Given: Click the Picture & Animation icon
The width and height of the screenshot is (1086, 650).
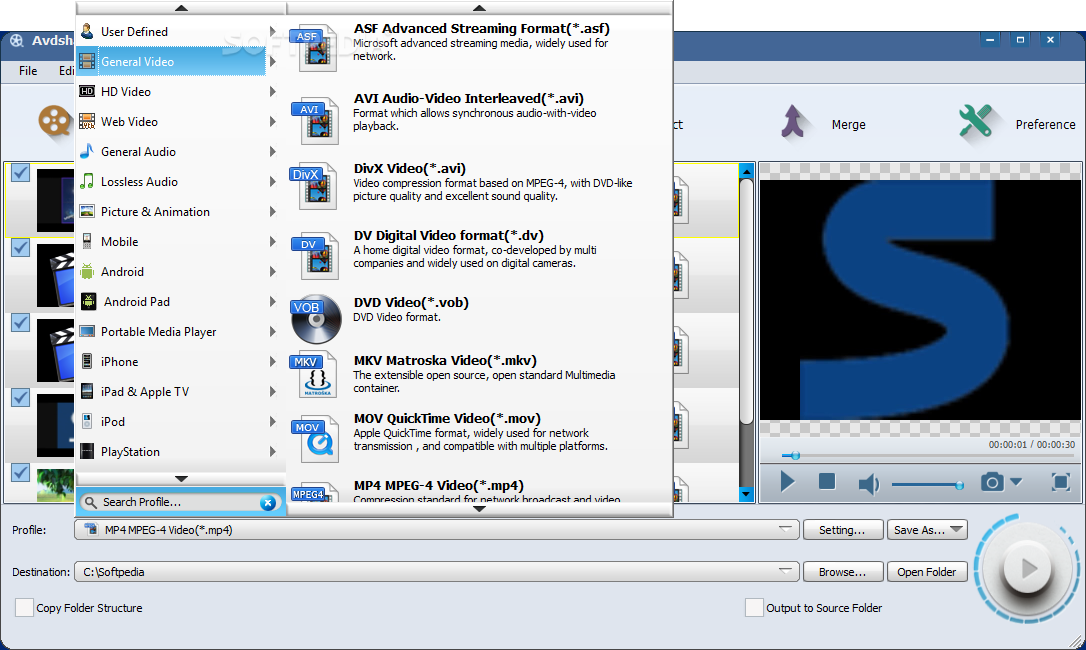Looking at the screenshot, I should click(87, 211).
